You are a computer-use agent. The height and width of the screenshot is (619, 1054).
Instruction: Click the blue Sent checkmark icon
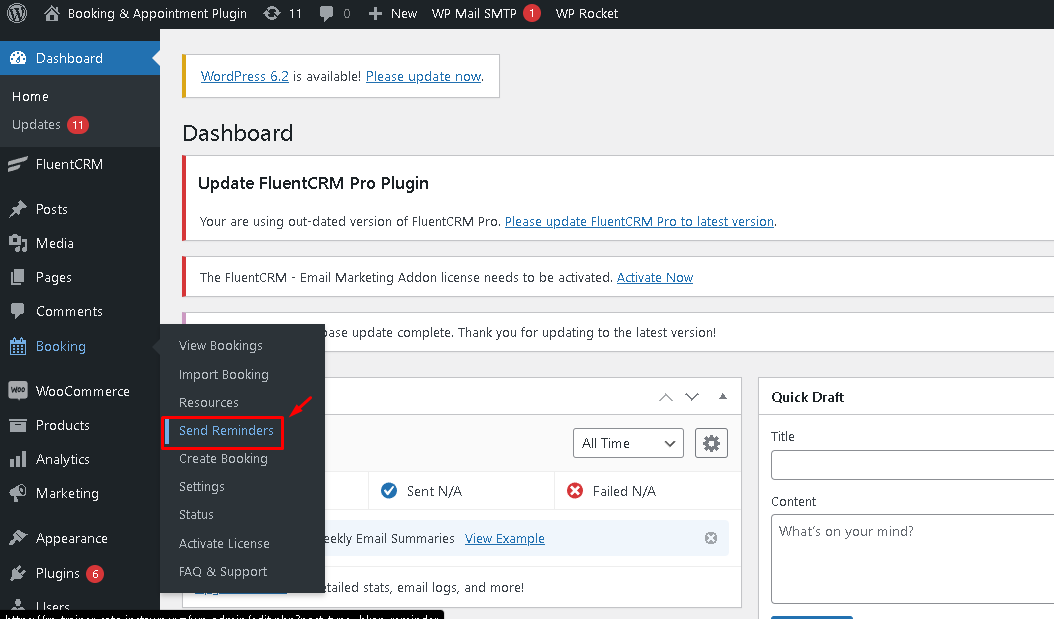[x=389, y=491]
